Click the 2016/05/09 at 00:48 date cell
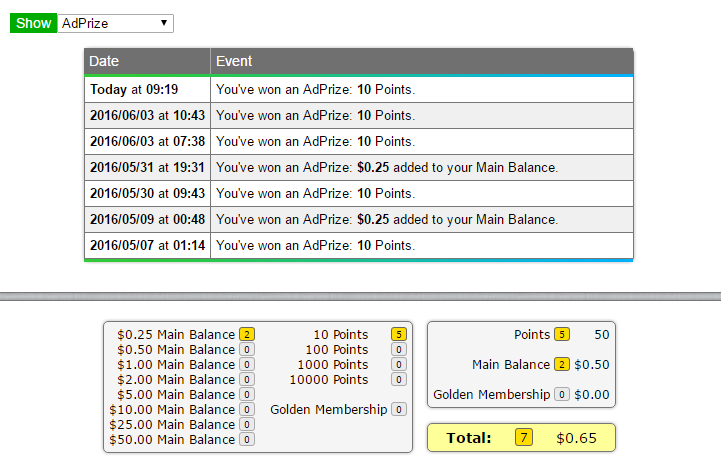Image resolution: width=721 pixels, height=469 pixels. pyautogui.click(x=147, y=219)
